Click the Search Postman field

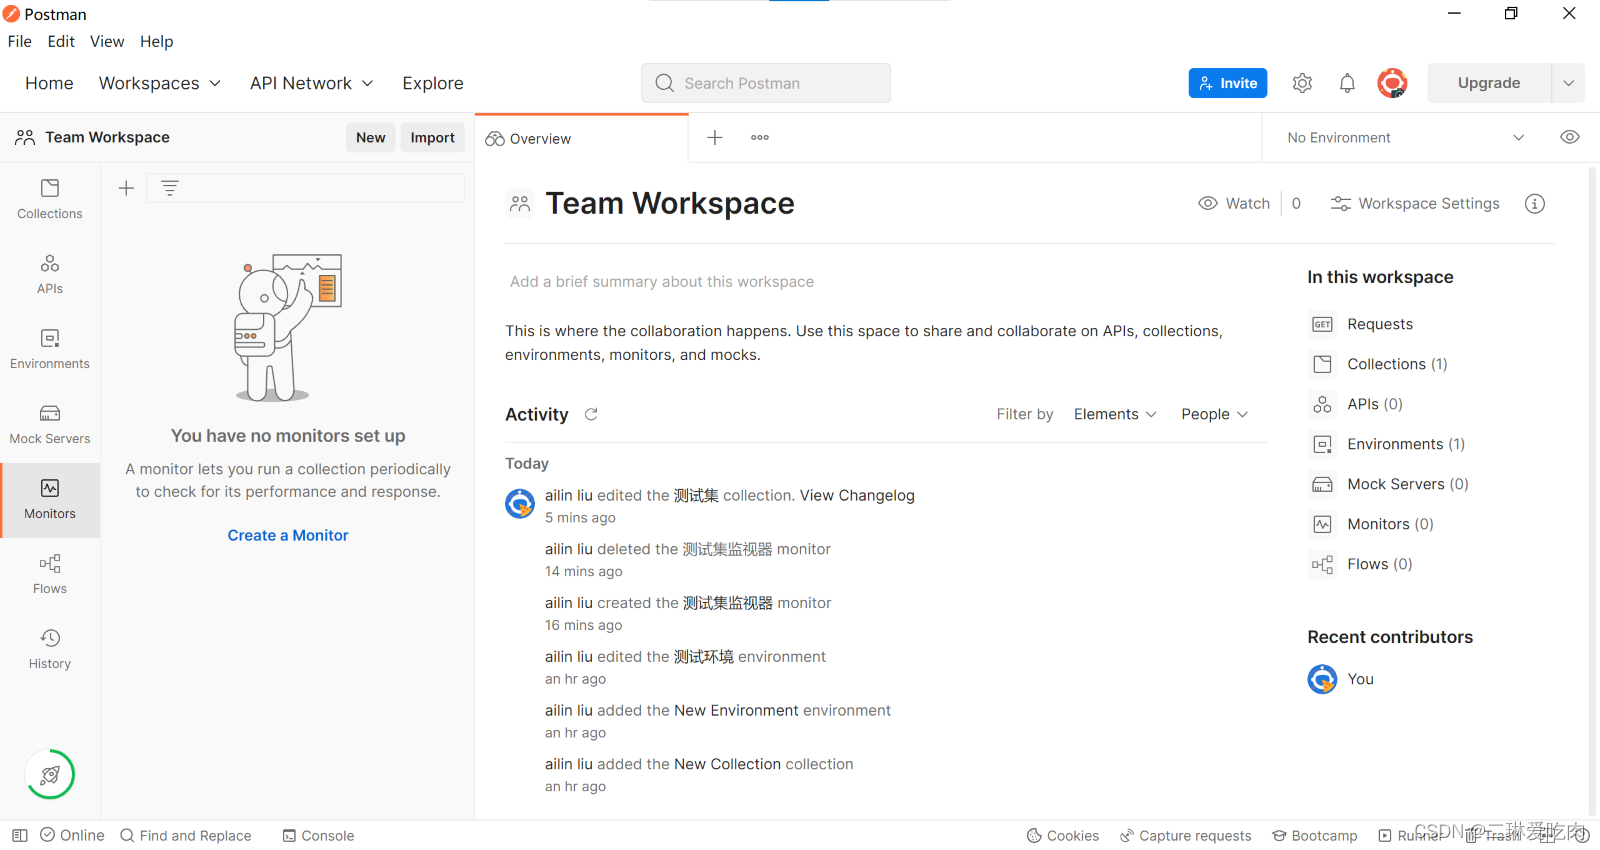point(766,83)
